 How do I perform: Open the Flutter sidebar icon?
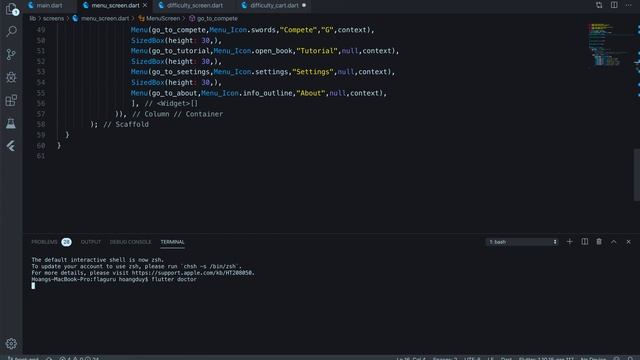click(11, 146)
